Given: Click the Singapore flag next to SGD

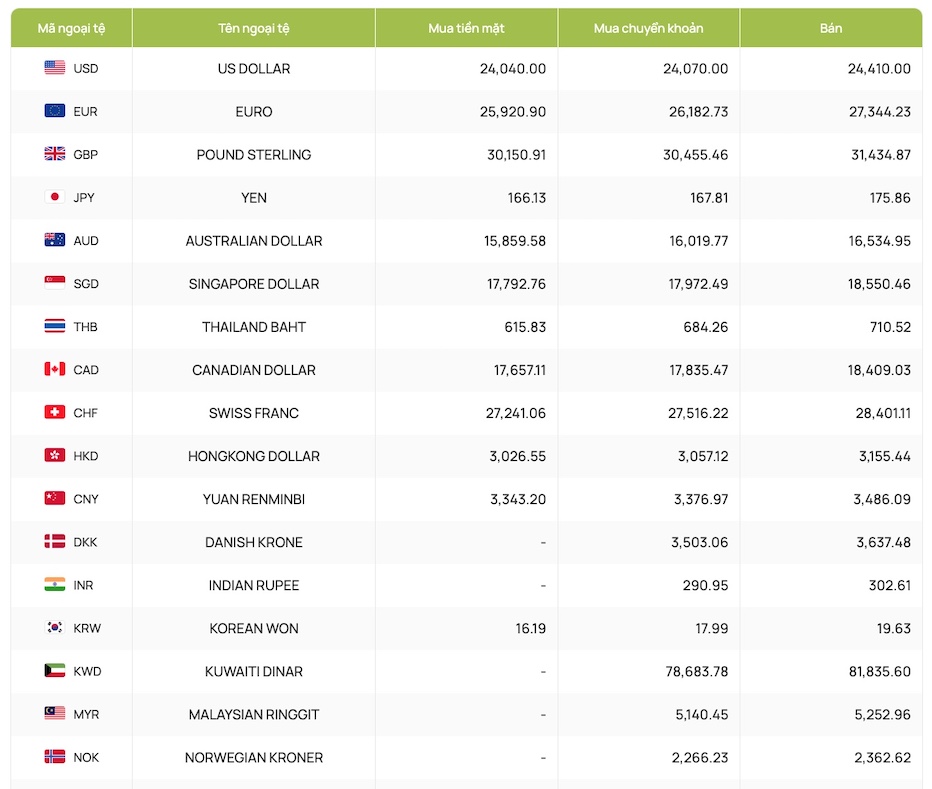Looking at the screenshot, I should 55,283.
